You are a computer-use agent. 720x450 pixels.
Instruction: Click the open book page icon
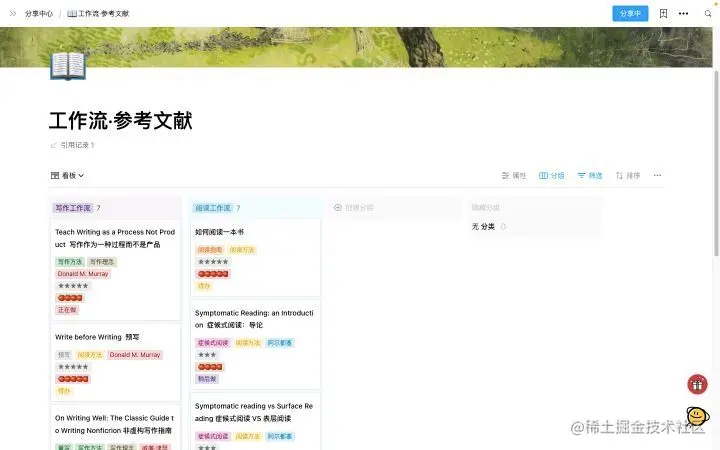click(68, 66)
